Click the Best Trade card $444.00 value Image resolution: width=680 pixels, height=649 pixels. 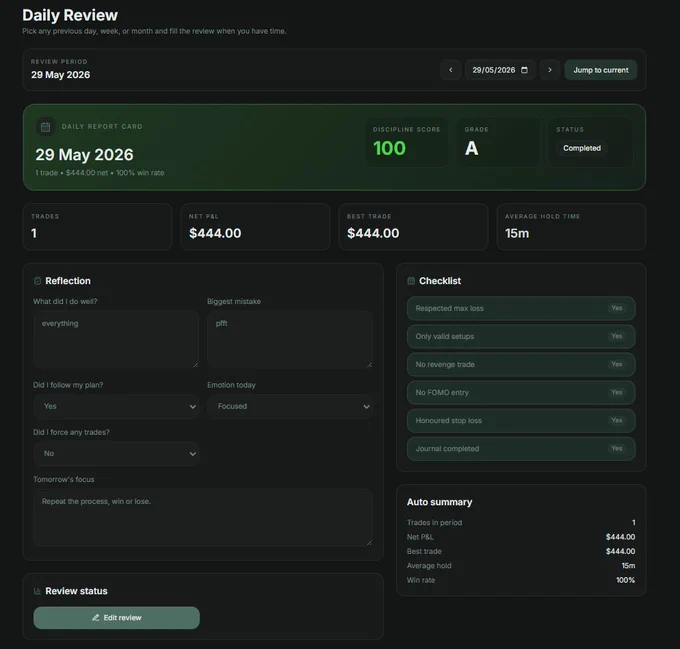373,233
